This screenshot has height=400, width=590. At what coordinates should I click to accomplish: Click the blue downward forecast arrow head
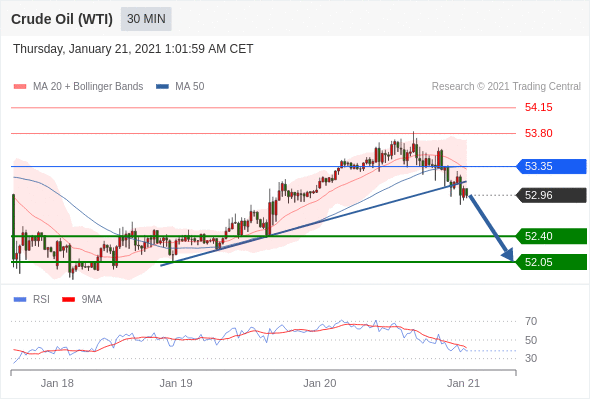(508, 255)
